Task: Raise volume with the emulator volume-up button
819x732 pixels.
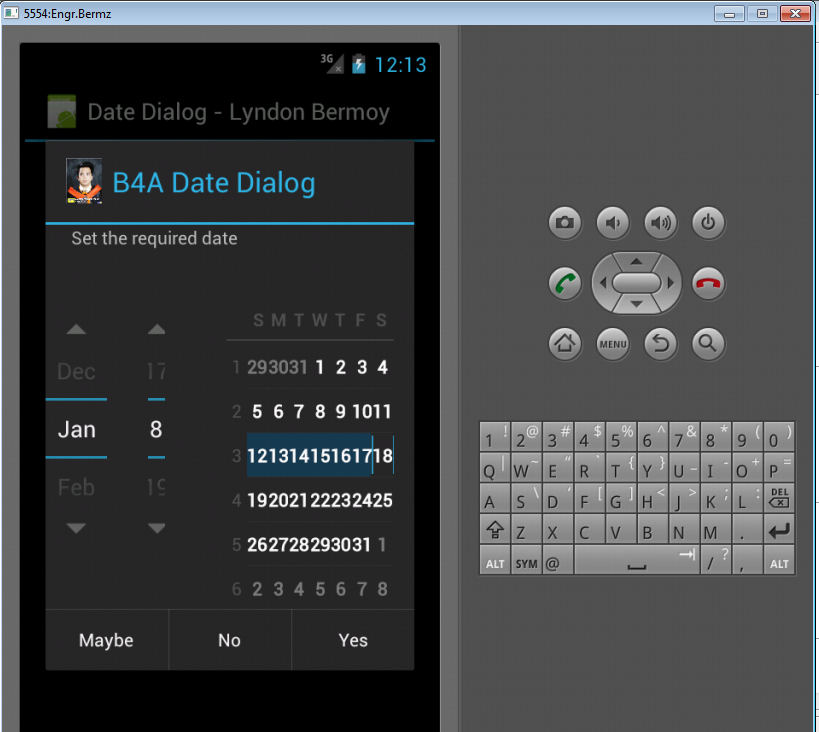Action: point(661,223)
